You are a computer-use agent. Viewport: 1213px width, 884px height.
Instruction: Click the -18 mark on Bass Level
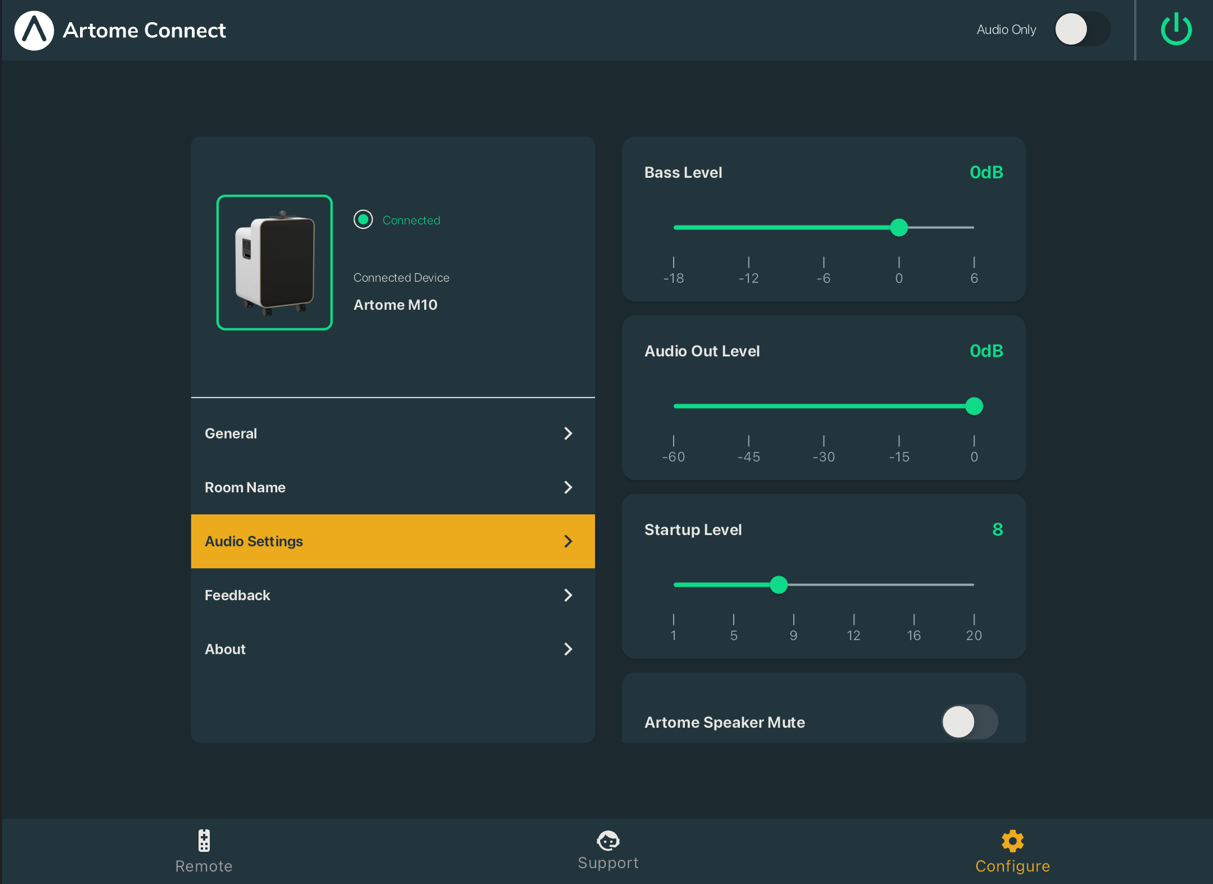[x=674, y=278]
